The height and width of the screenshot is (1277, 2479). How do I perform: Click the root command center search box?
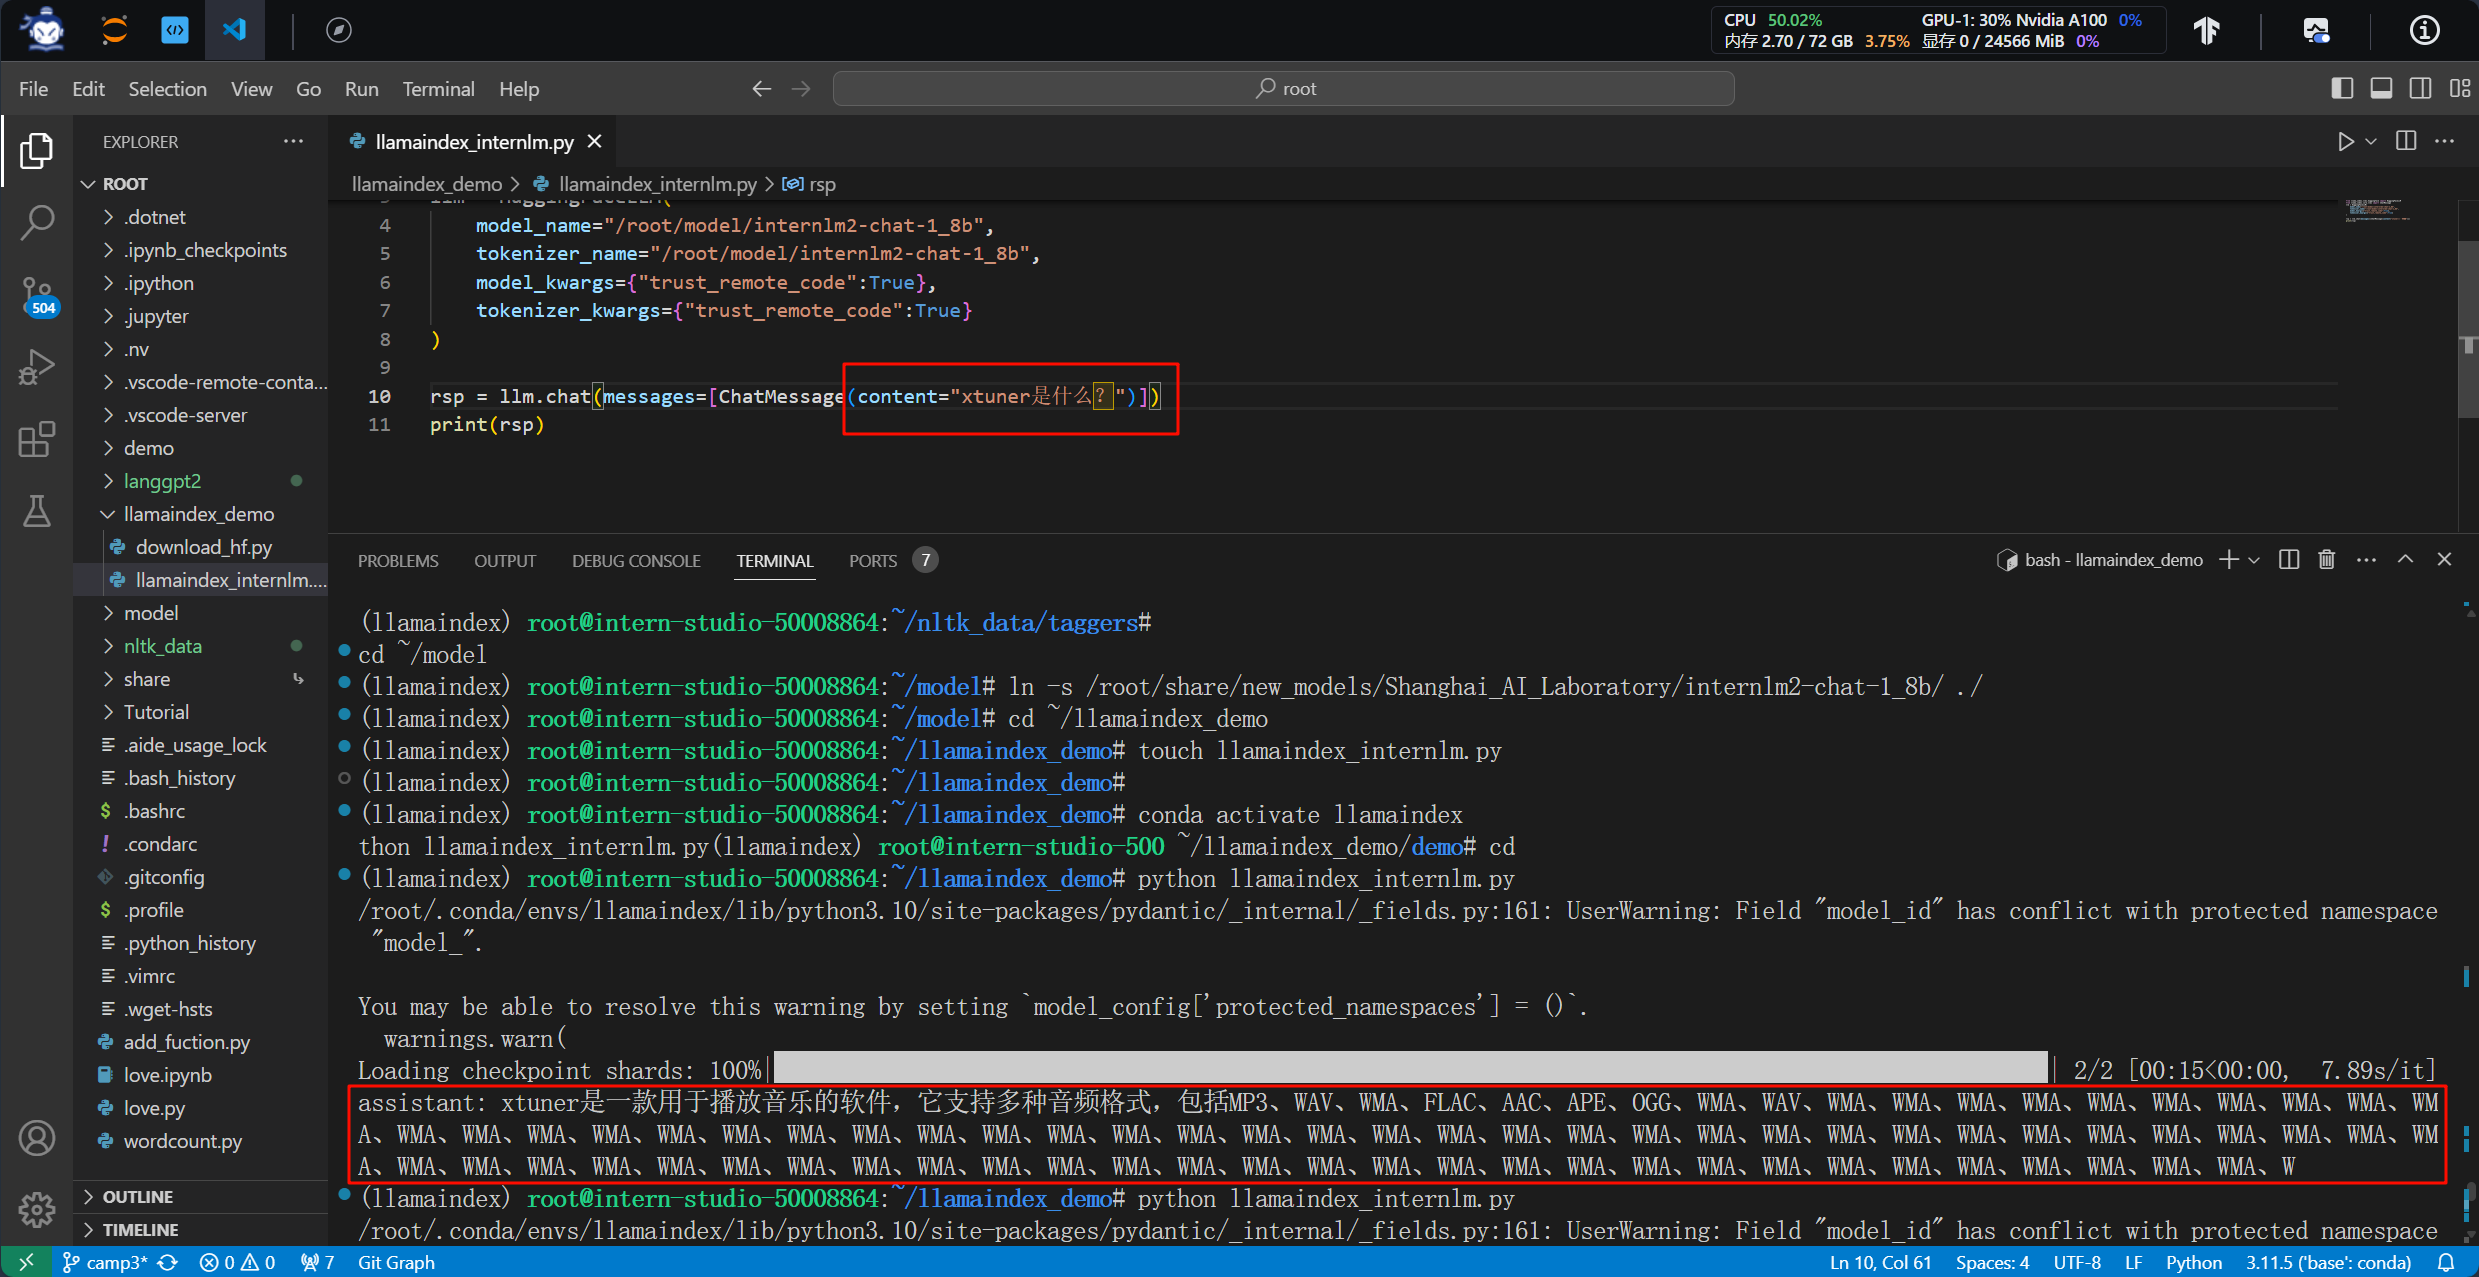click(x=1284, y=89)
